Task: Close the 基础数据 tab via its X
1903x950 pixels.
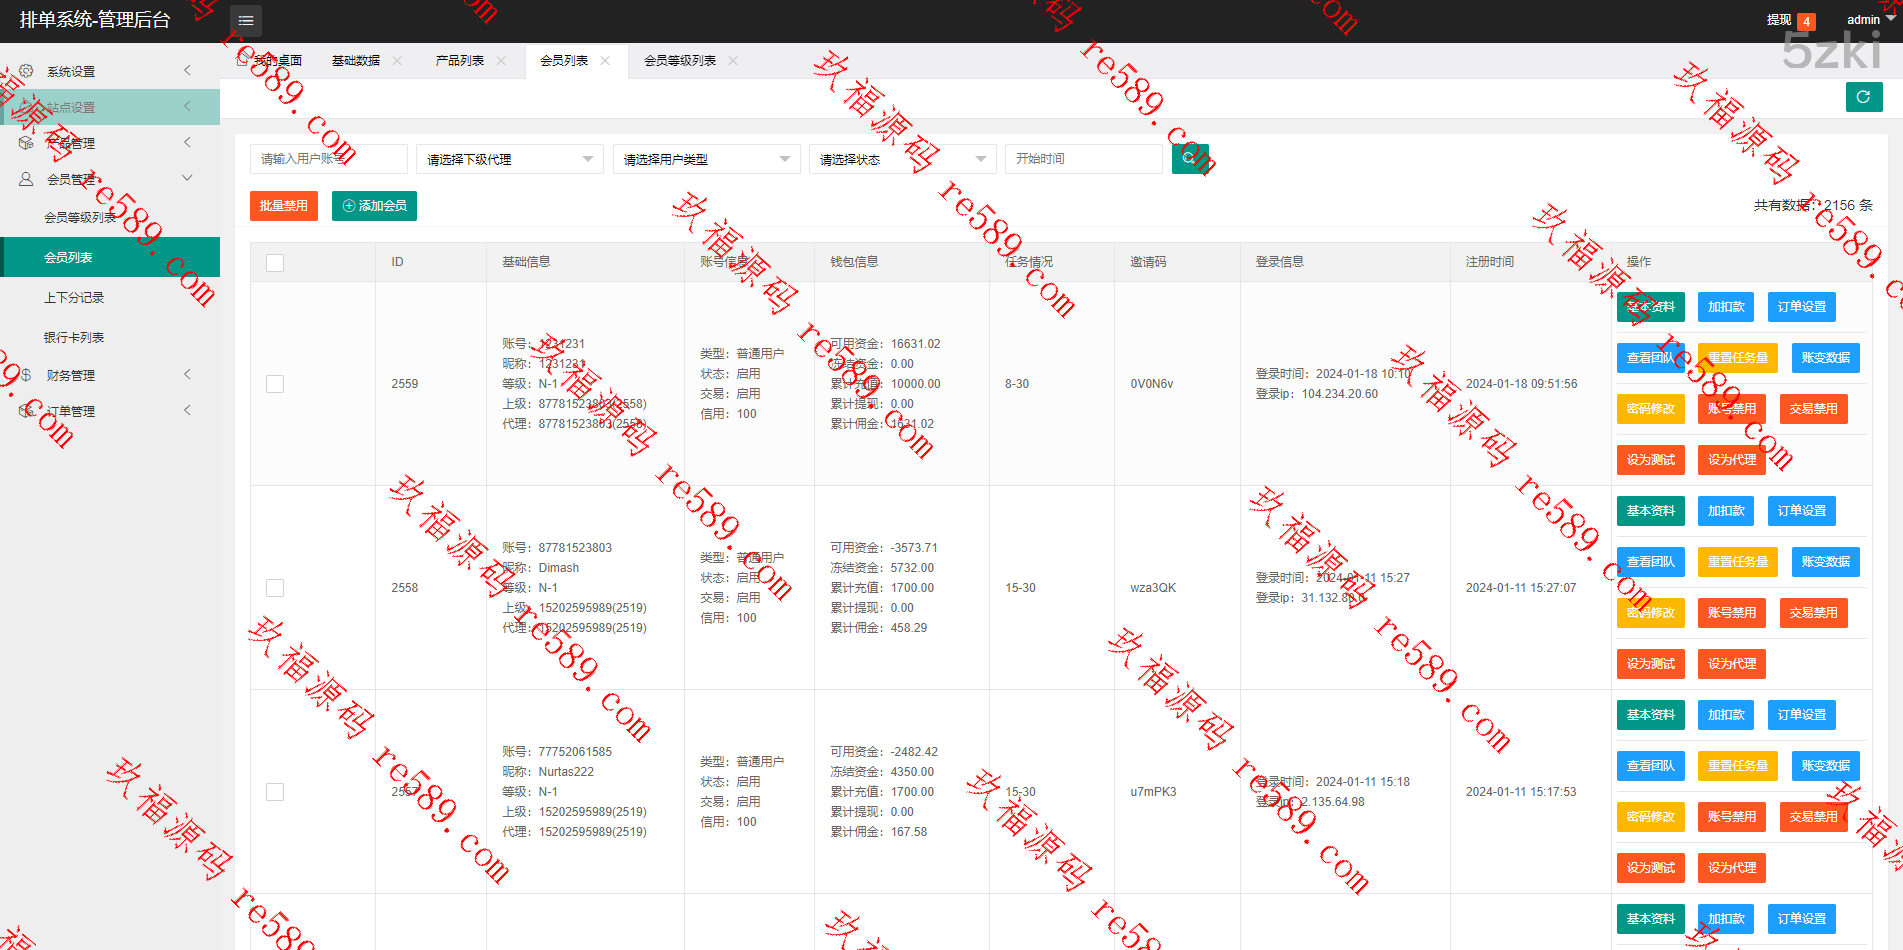Action: (x=397, y=61)
